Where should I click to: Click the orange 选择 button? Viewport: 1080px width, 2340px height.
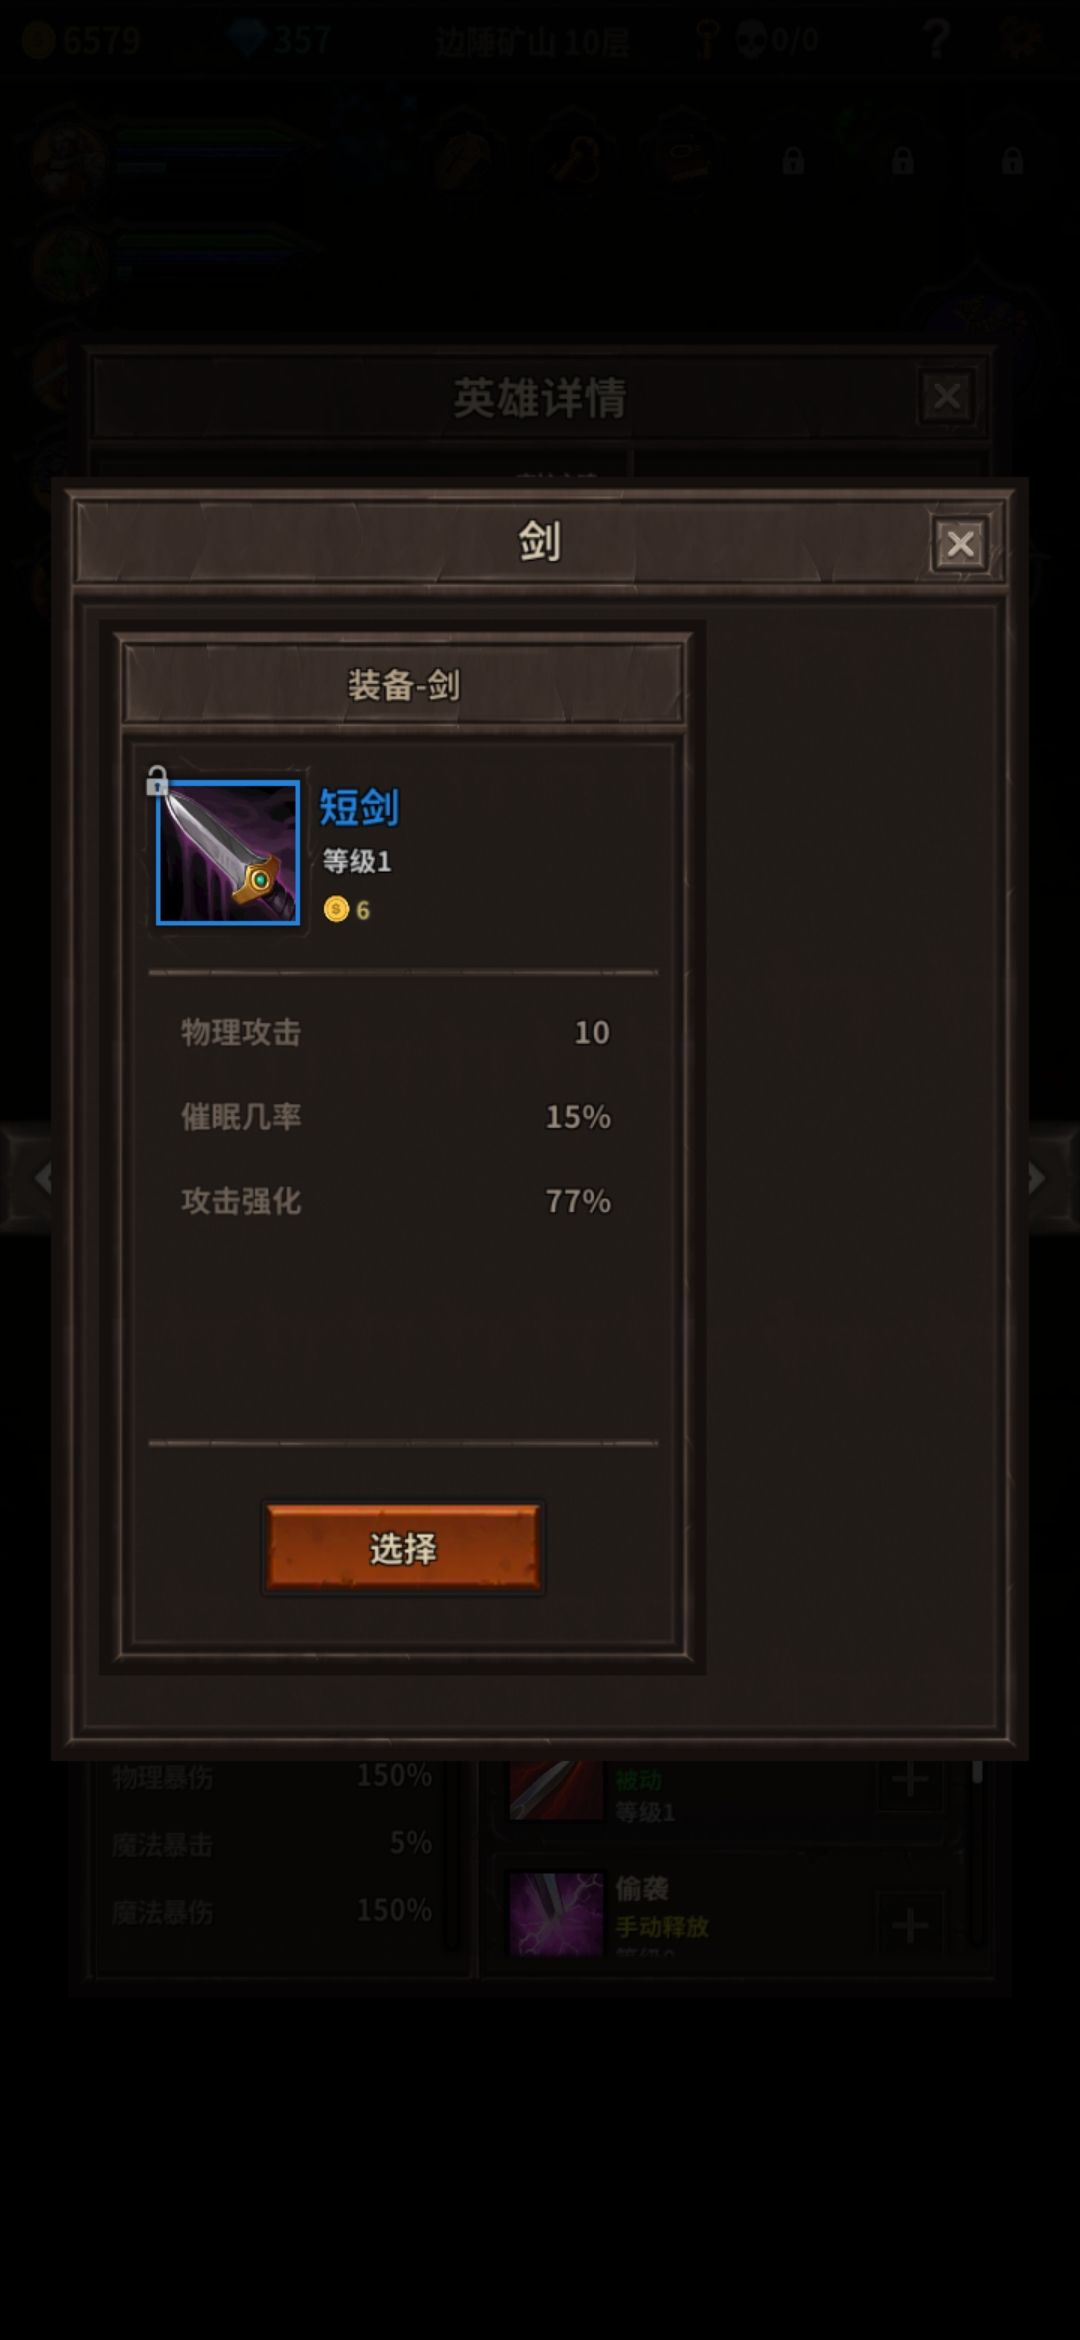[403, 1547]
